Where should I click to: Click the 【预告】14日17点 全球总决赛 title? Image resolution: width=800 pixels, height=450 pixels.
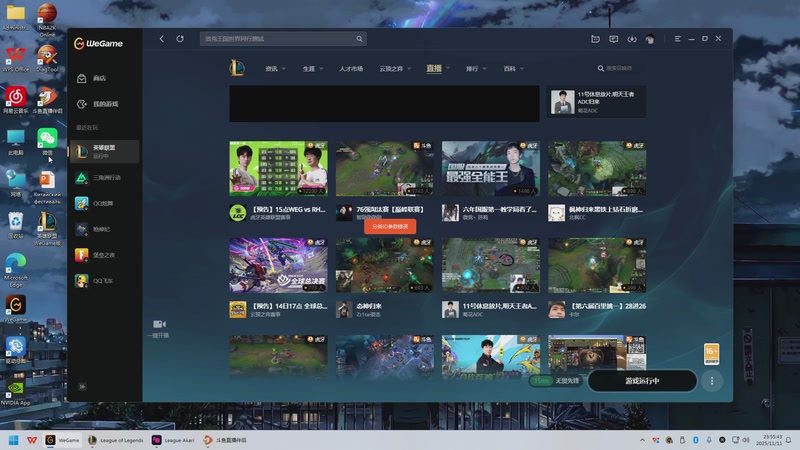[x=289, y=306]
